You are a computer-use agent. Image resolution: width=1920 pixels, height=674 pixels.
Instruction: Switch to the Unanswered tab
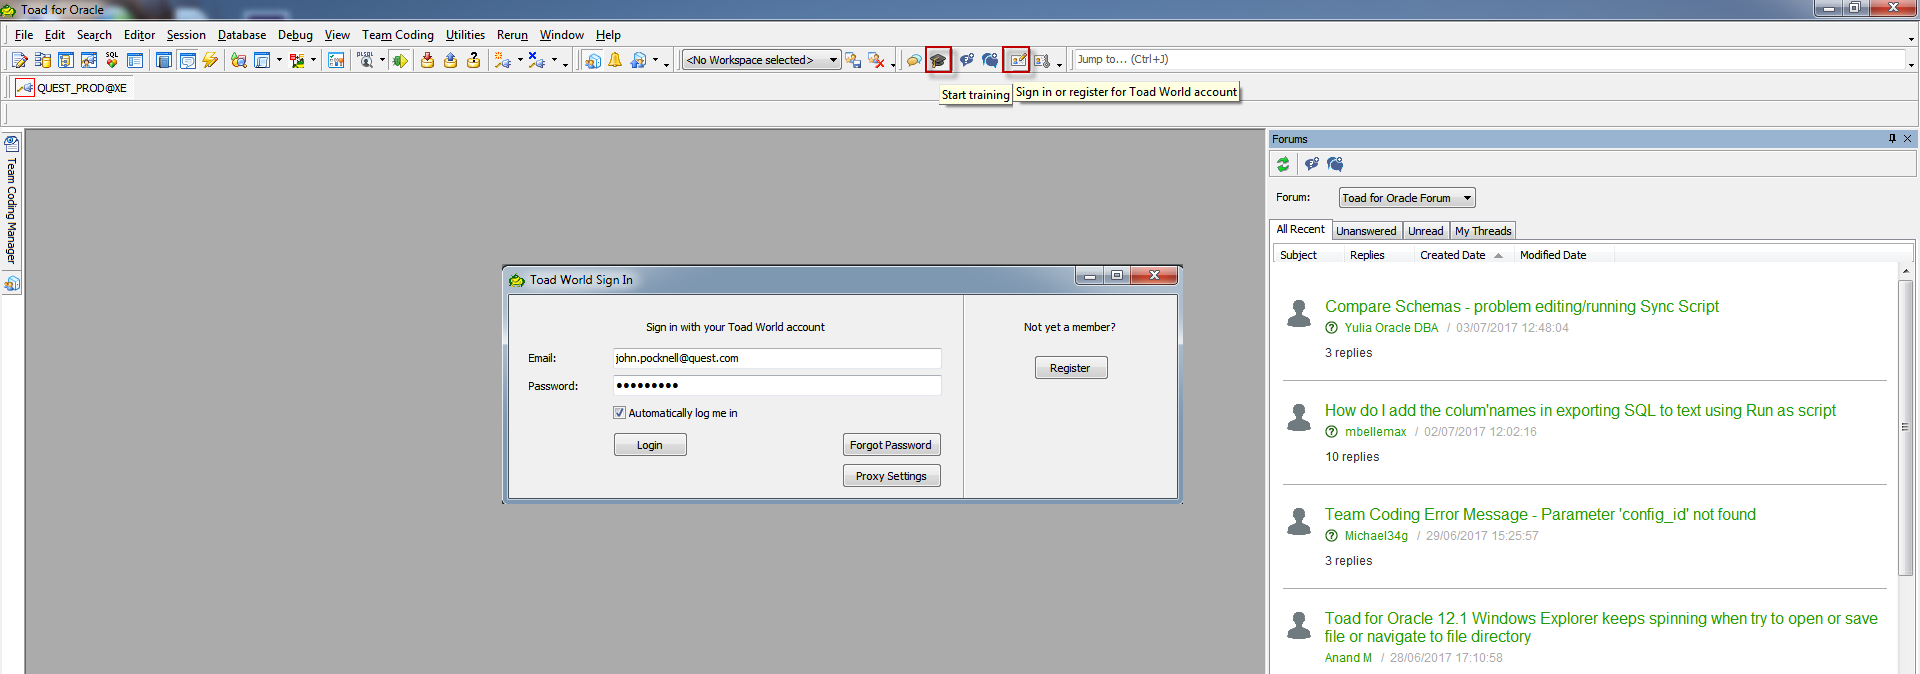[1366, 231]
